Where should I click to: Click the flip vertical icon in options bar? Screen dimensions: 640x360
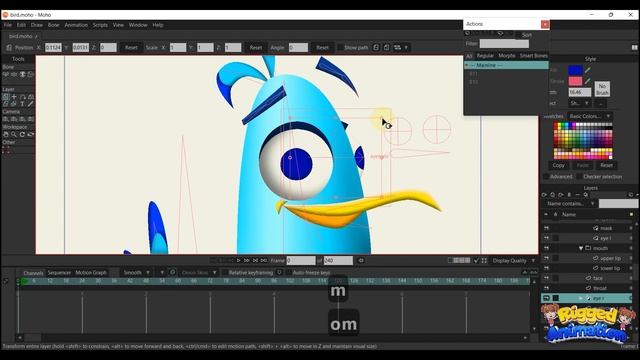(386, 47)
